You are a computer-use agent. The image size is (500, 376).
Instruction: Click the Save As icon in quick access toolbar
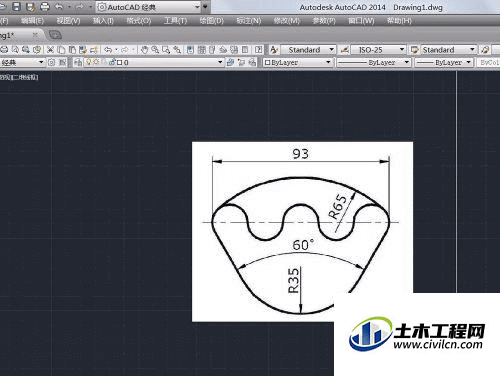pos(30,6)
